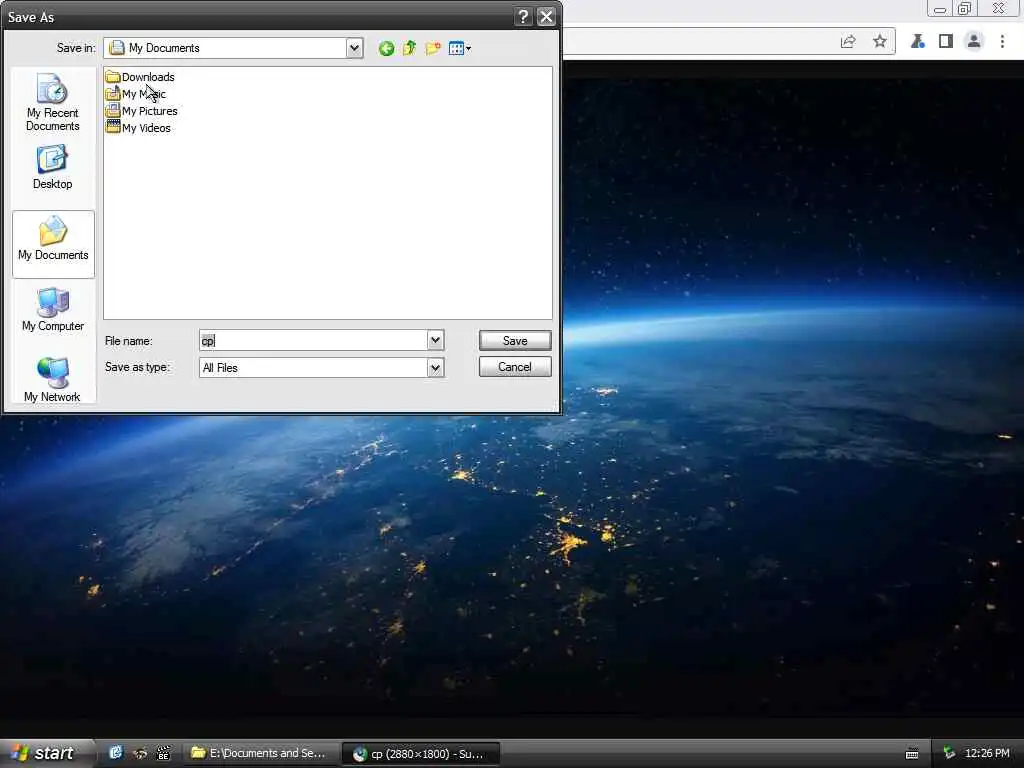
Task: Switch to cp (2880×1800) taskbar window
Action: click(421, 754)
